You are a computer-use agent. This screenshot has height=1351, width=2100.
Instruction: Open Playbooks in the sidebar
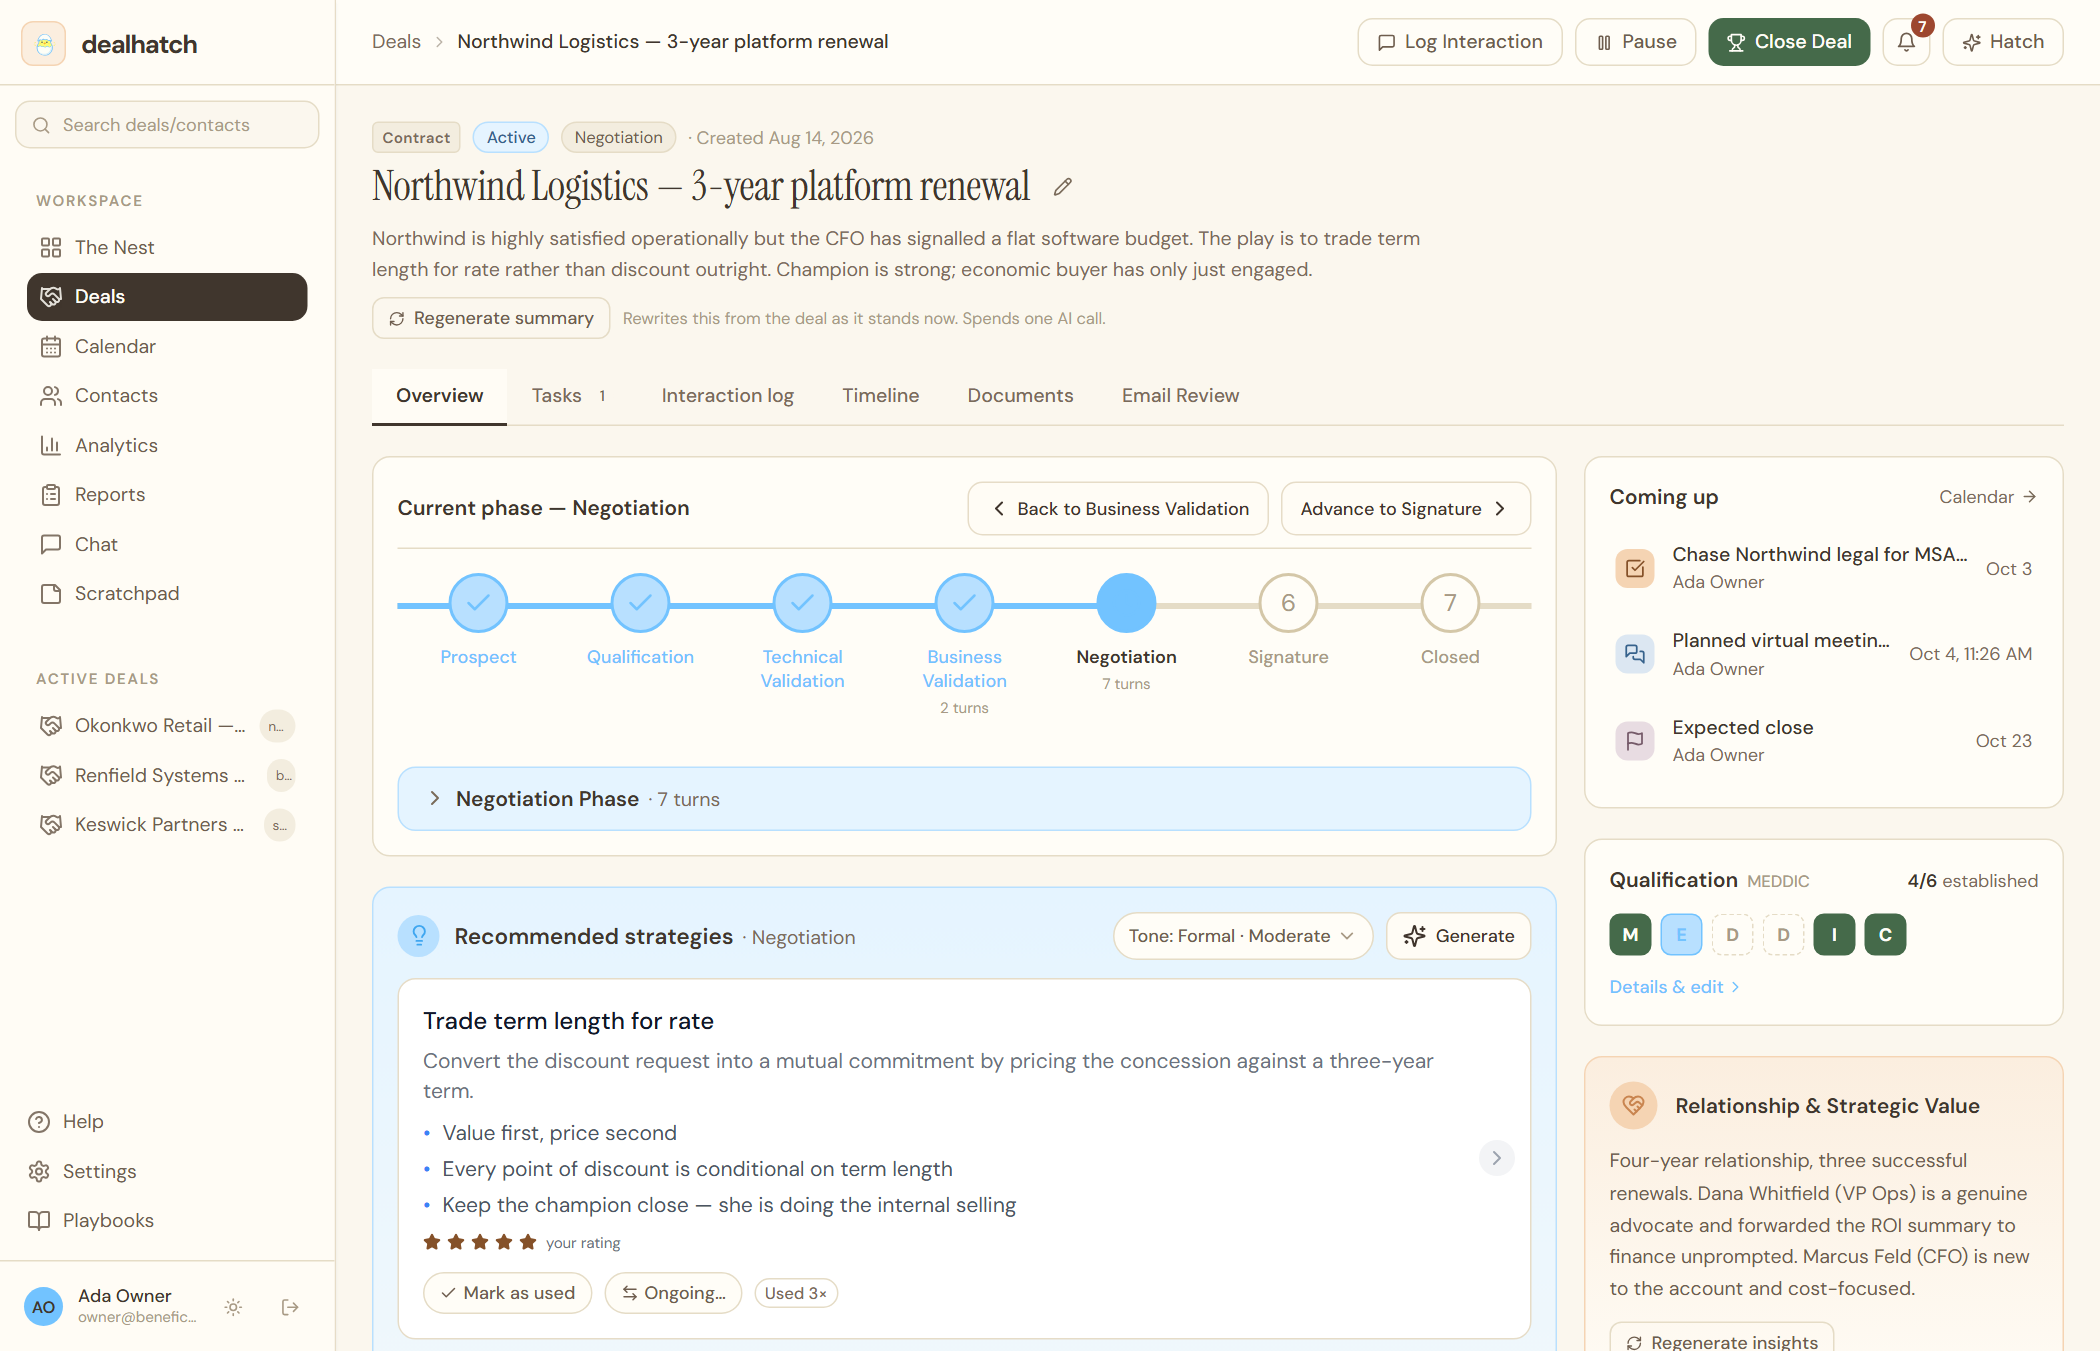pos(167,1221)
